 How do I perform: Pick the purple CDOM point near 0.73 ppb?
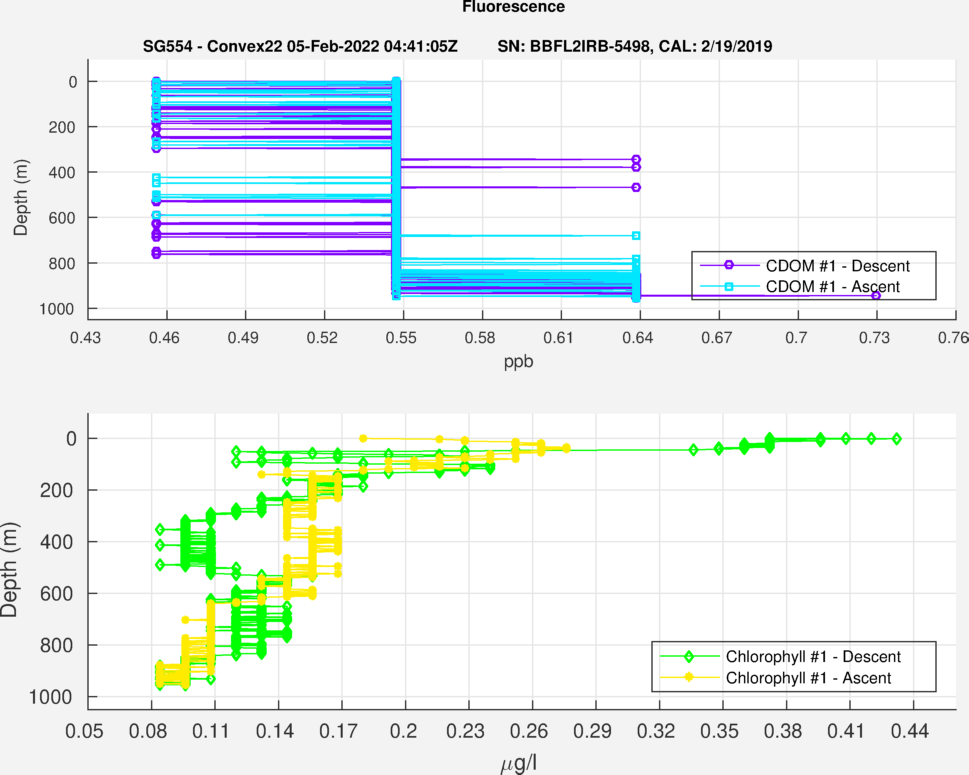[876, 296]
